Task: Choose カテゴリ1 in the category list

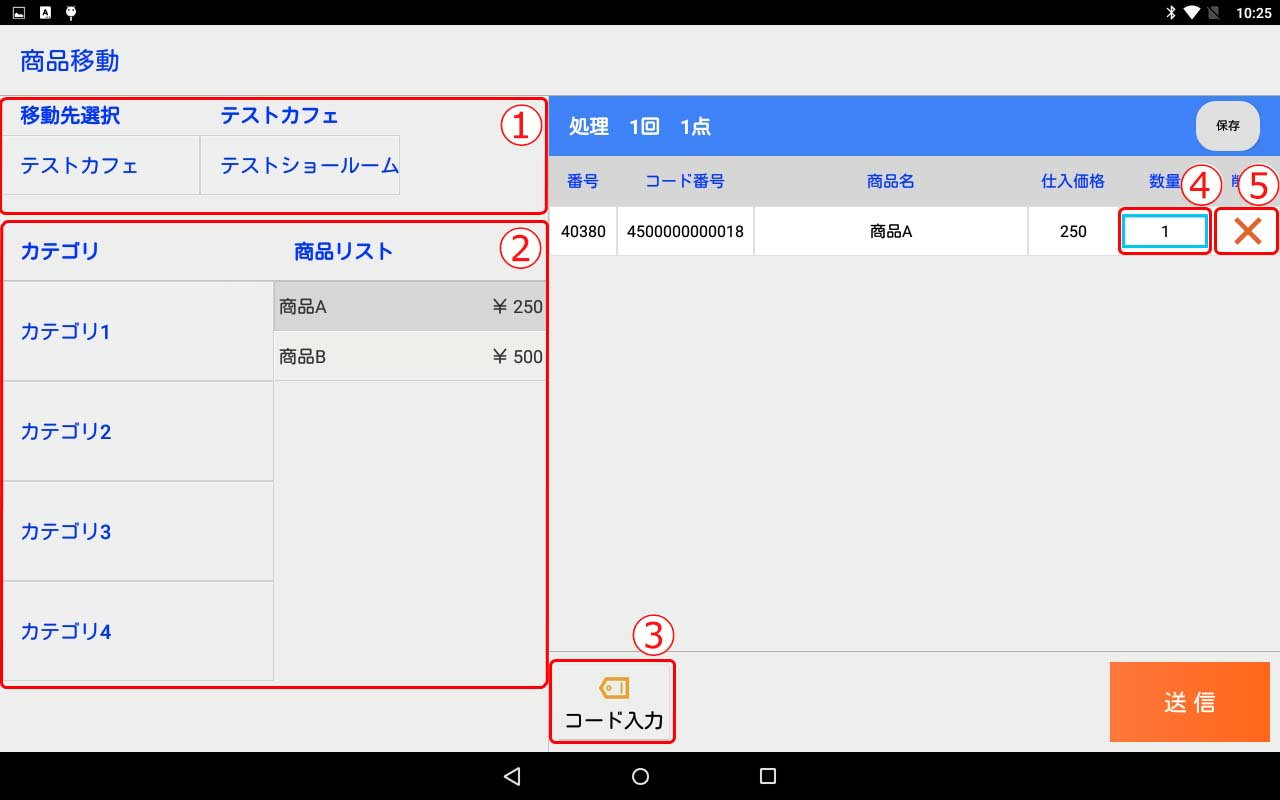Action: (138, 331)
